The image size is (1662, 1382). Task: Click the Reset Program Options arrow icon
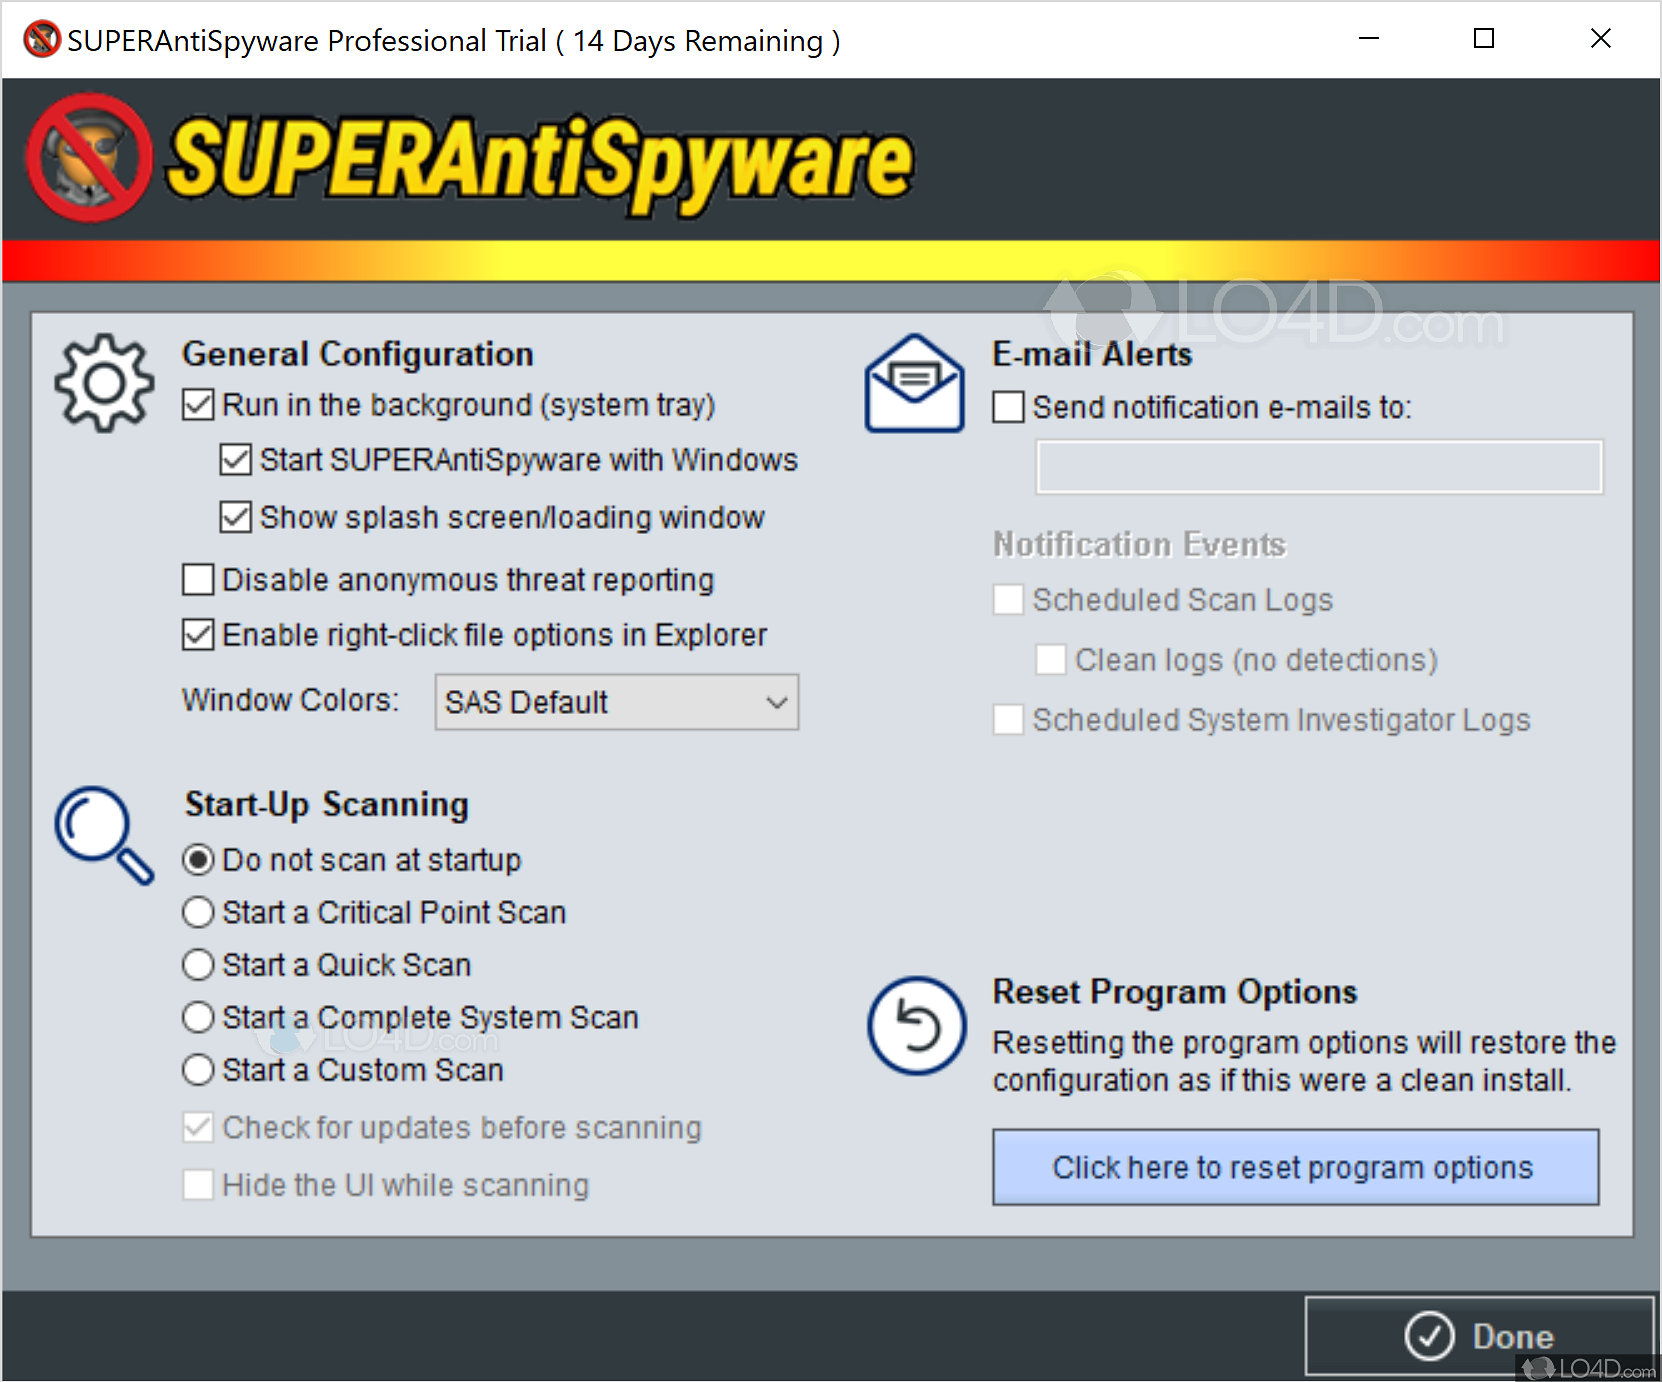915,1026
